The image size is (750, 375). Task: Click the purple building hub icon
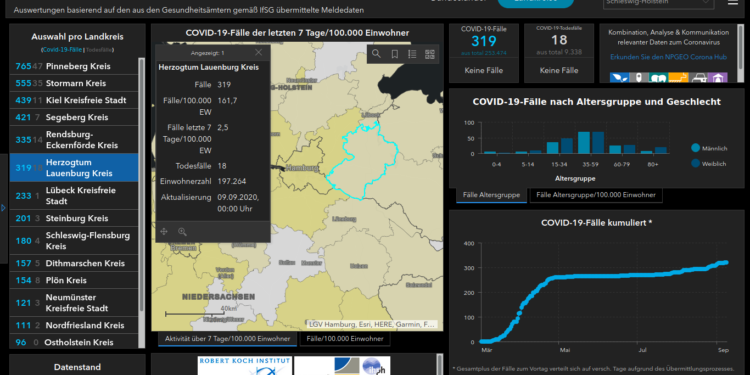(718, 77)
